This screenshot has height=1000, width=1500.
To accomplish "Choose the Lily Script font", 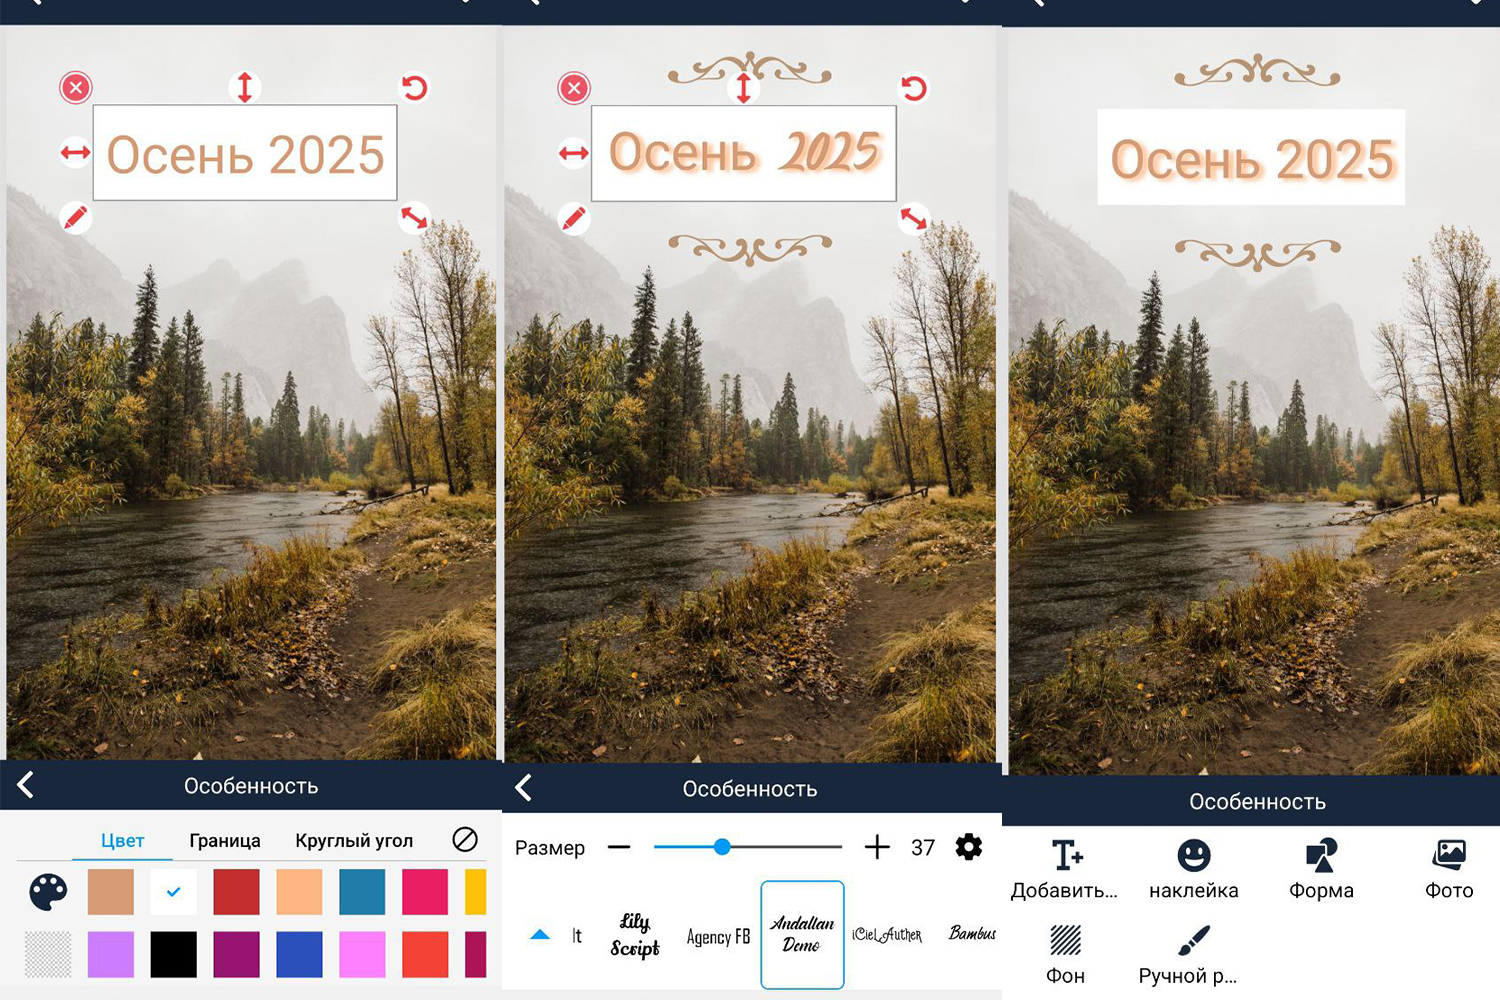I will pos(635,934).
